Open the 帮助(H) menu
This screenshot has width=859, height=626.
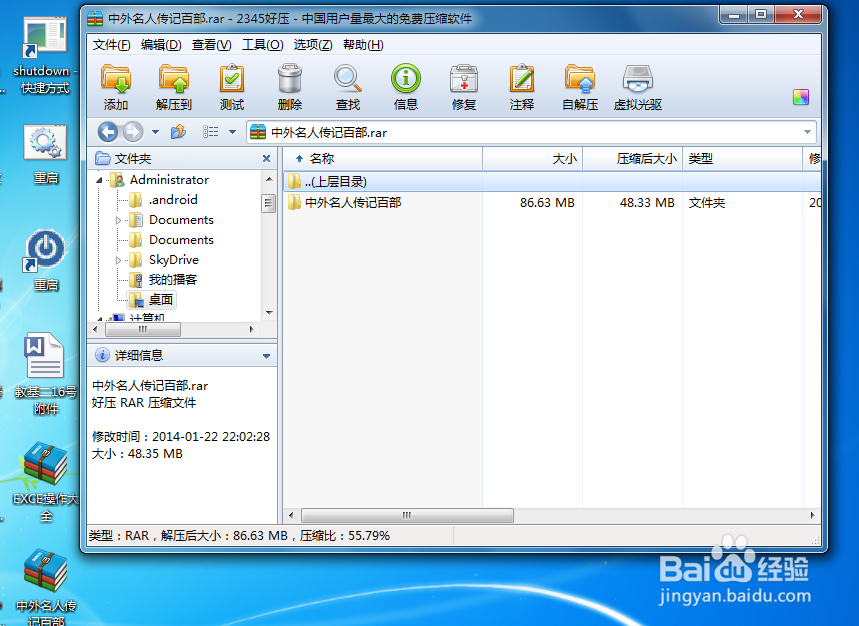363,45
